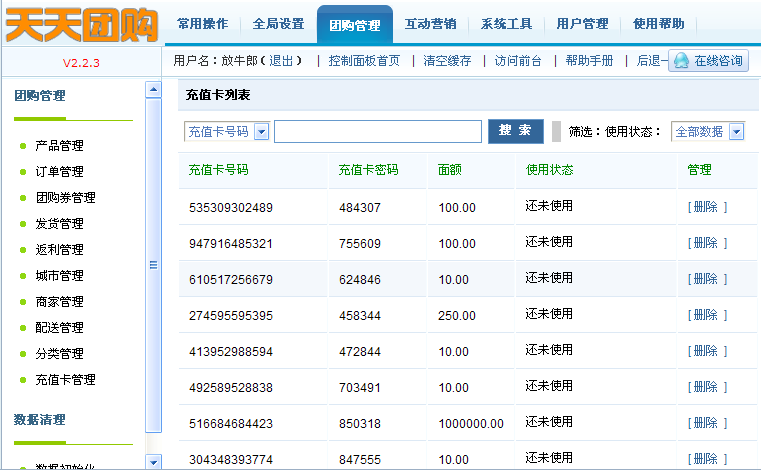Screen dimensions: 761x470
Task: Open the 帮助手册 help manual link
Action: (x=589, y=61)
